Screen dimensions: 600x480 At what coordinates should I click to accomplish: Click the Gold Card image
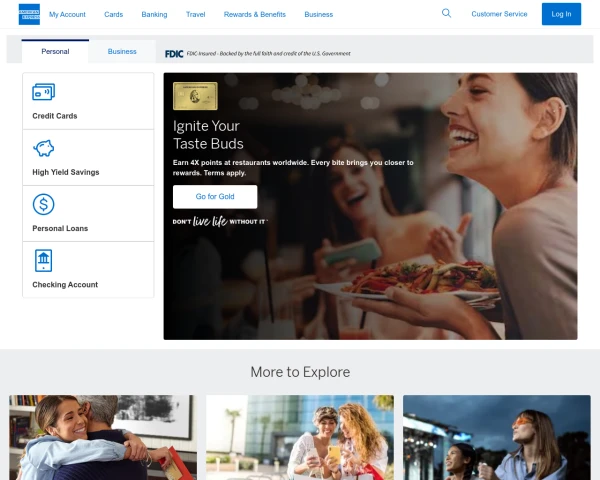pyautogui.click(x=195, y=96)
